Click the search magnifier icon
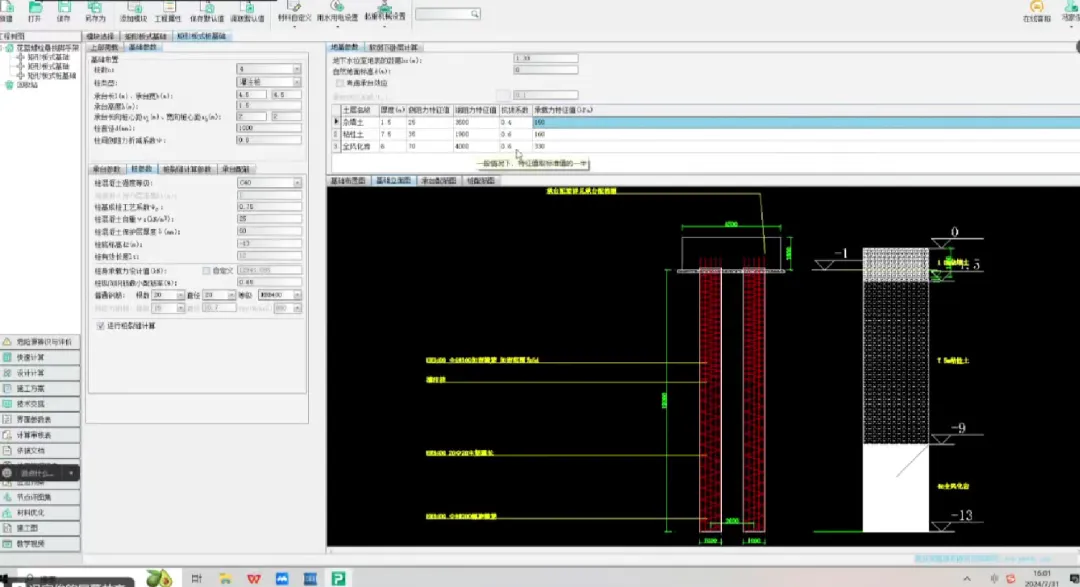 tap(475, 14)
